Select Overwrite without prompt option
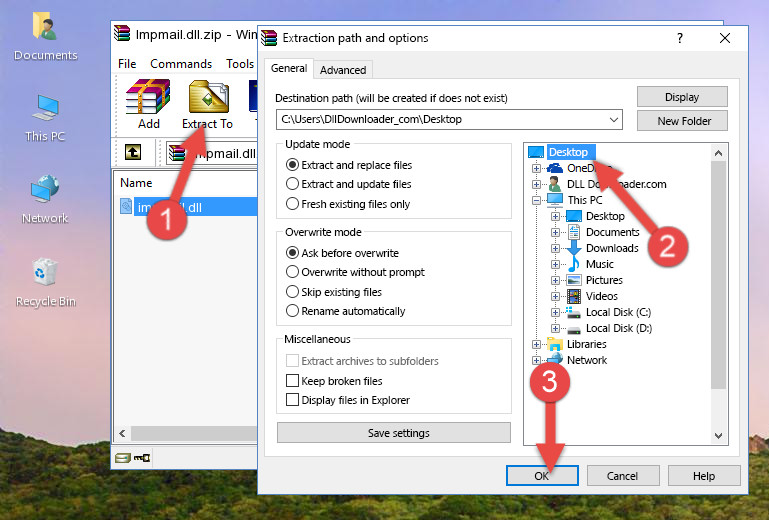This screenshot has width=769, height=520. [x=355, y=272]
